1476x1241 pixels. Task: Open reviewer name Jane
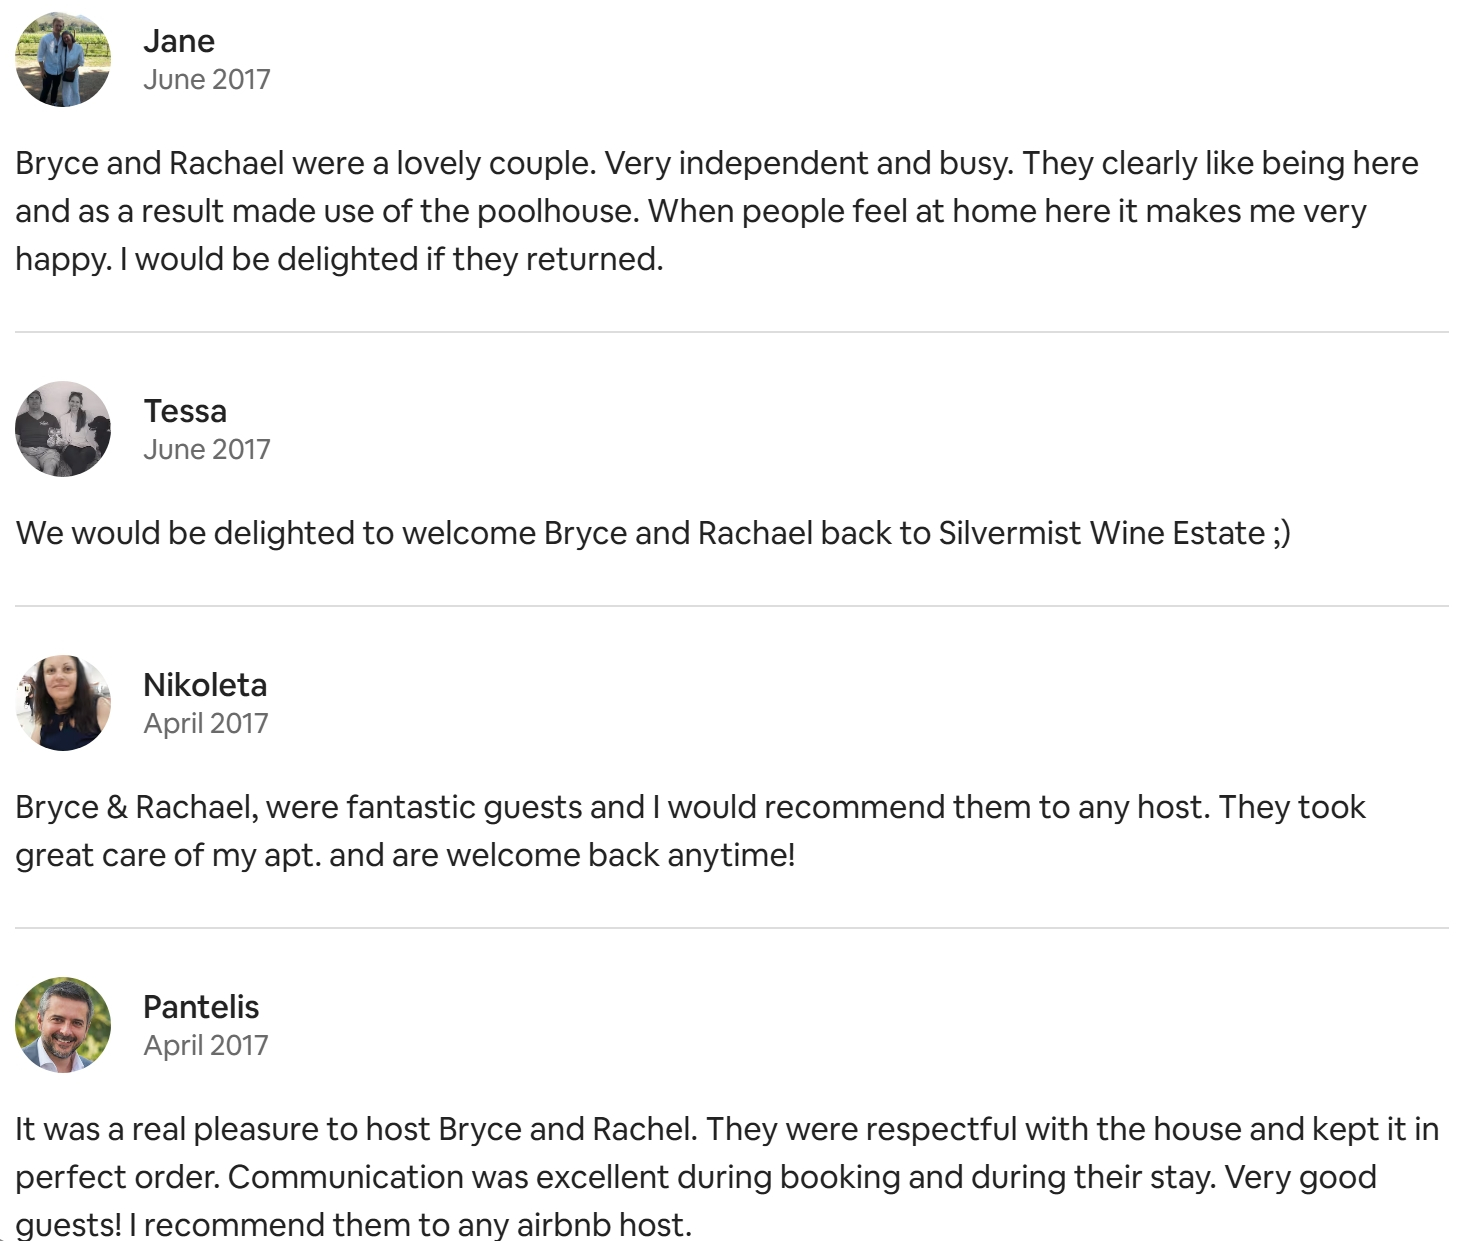pos(178,41)
